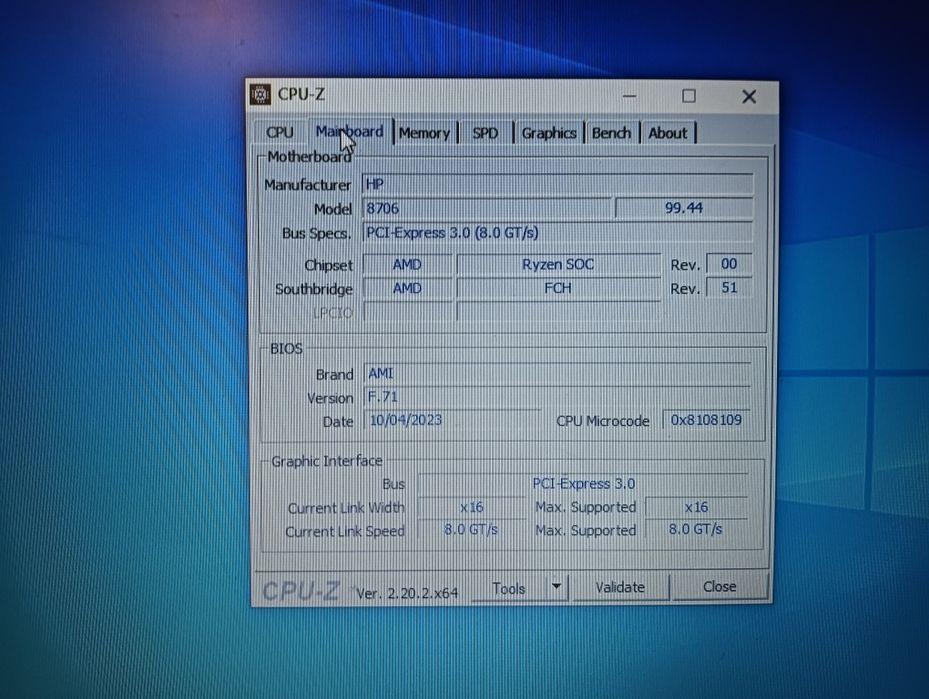The height and width of the screenshot is (699, 929).
Task: Click the Manufacturer field showing HP
Action: [x=558, y=184]
